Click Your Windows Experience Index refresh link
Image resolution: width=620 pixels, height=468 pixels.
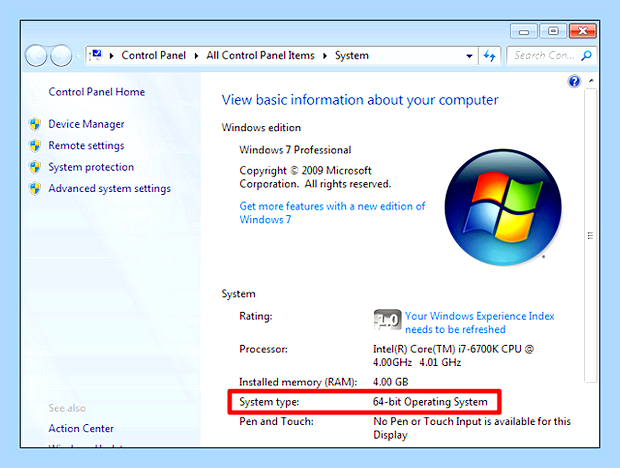[x=479, y=323]
